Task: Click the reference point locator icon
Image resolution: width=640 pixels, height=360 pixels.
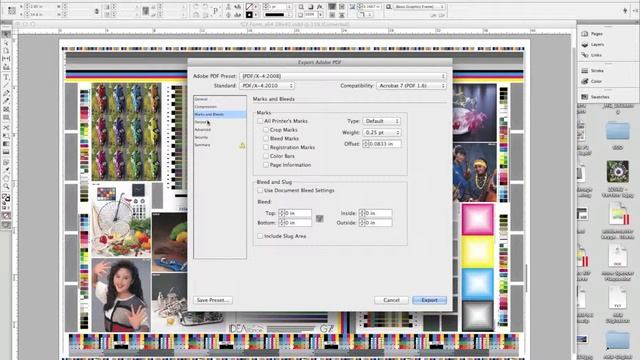Action: click(x=12, y=11)
